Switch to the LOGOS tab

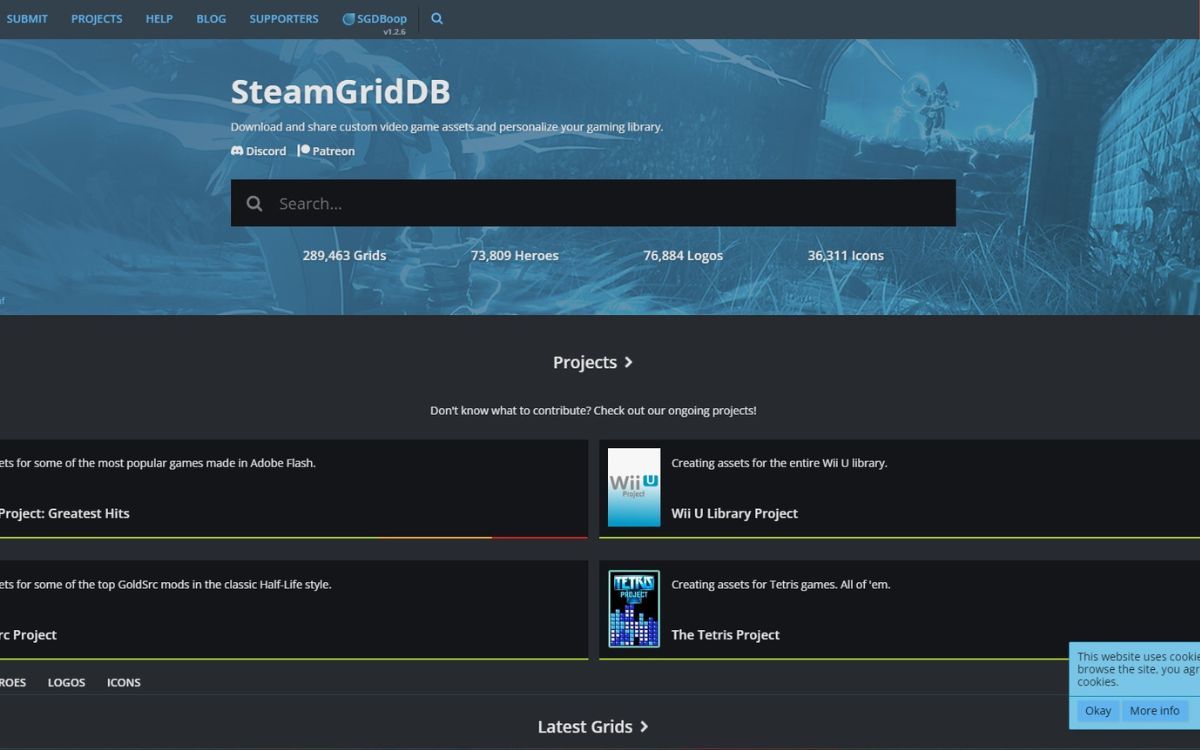coord(66,682)
